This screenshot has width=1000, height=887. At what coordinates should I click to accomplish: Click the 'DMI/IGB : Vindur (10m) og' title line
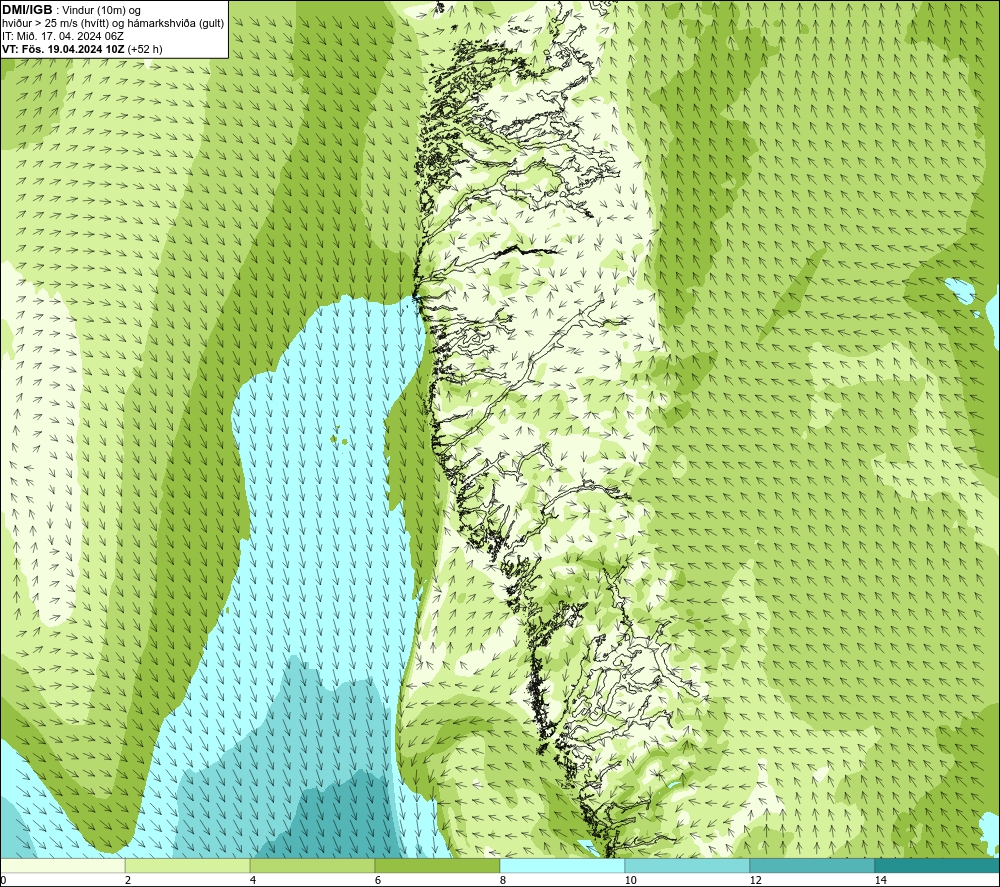pyautogui.click(x=71, y=10)
